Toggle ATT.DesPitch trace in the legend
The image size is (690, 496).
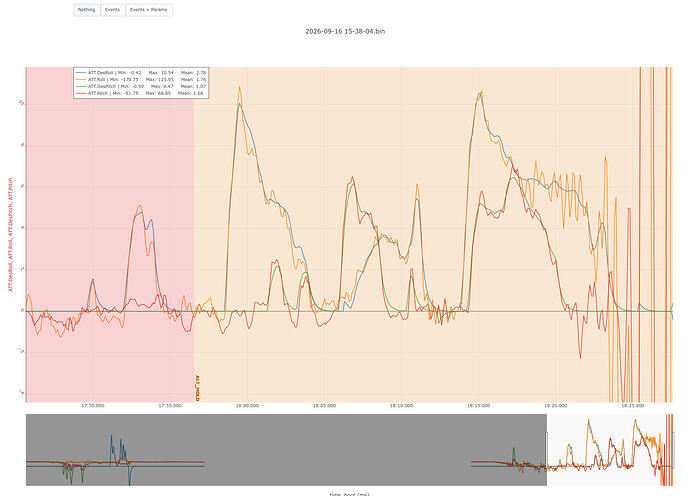click(141, 86)
